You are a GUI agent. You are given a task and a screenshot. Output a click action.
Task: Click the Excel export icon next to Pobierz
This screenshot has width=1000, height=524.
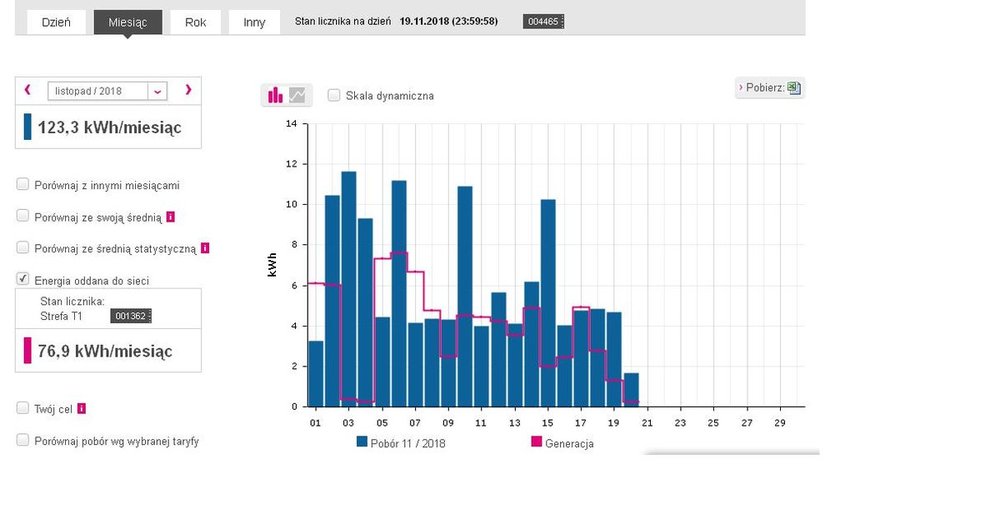point(794,88)
